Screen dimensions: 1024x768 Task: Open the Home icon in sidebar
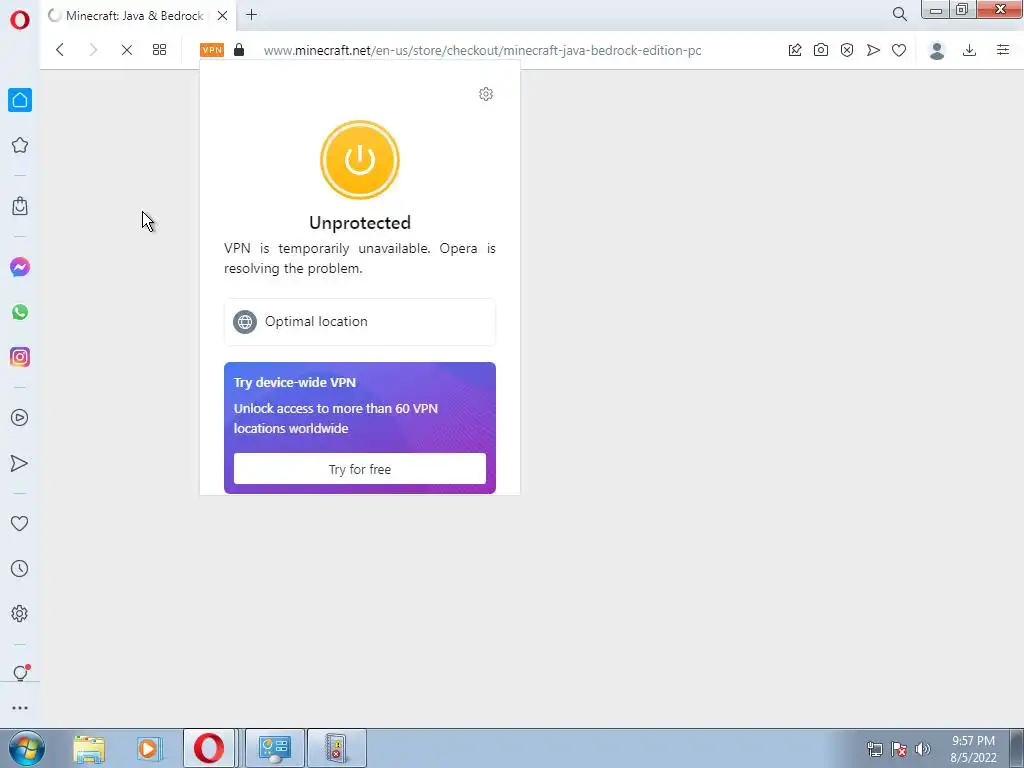click(20, 100)
